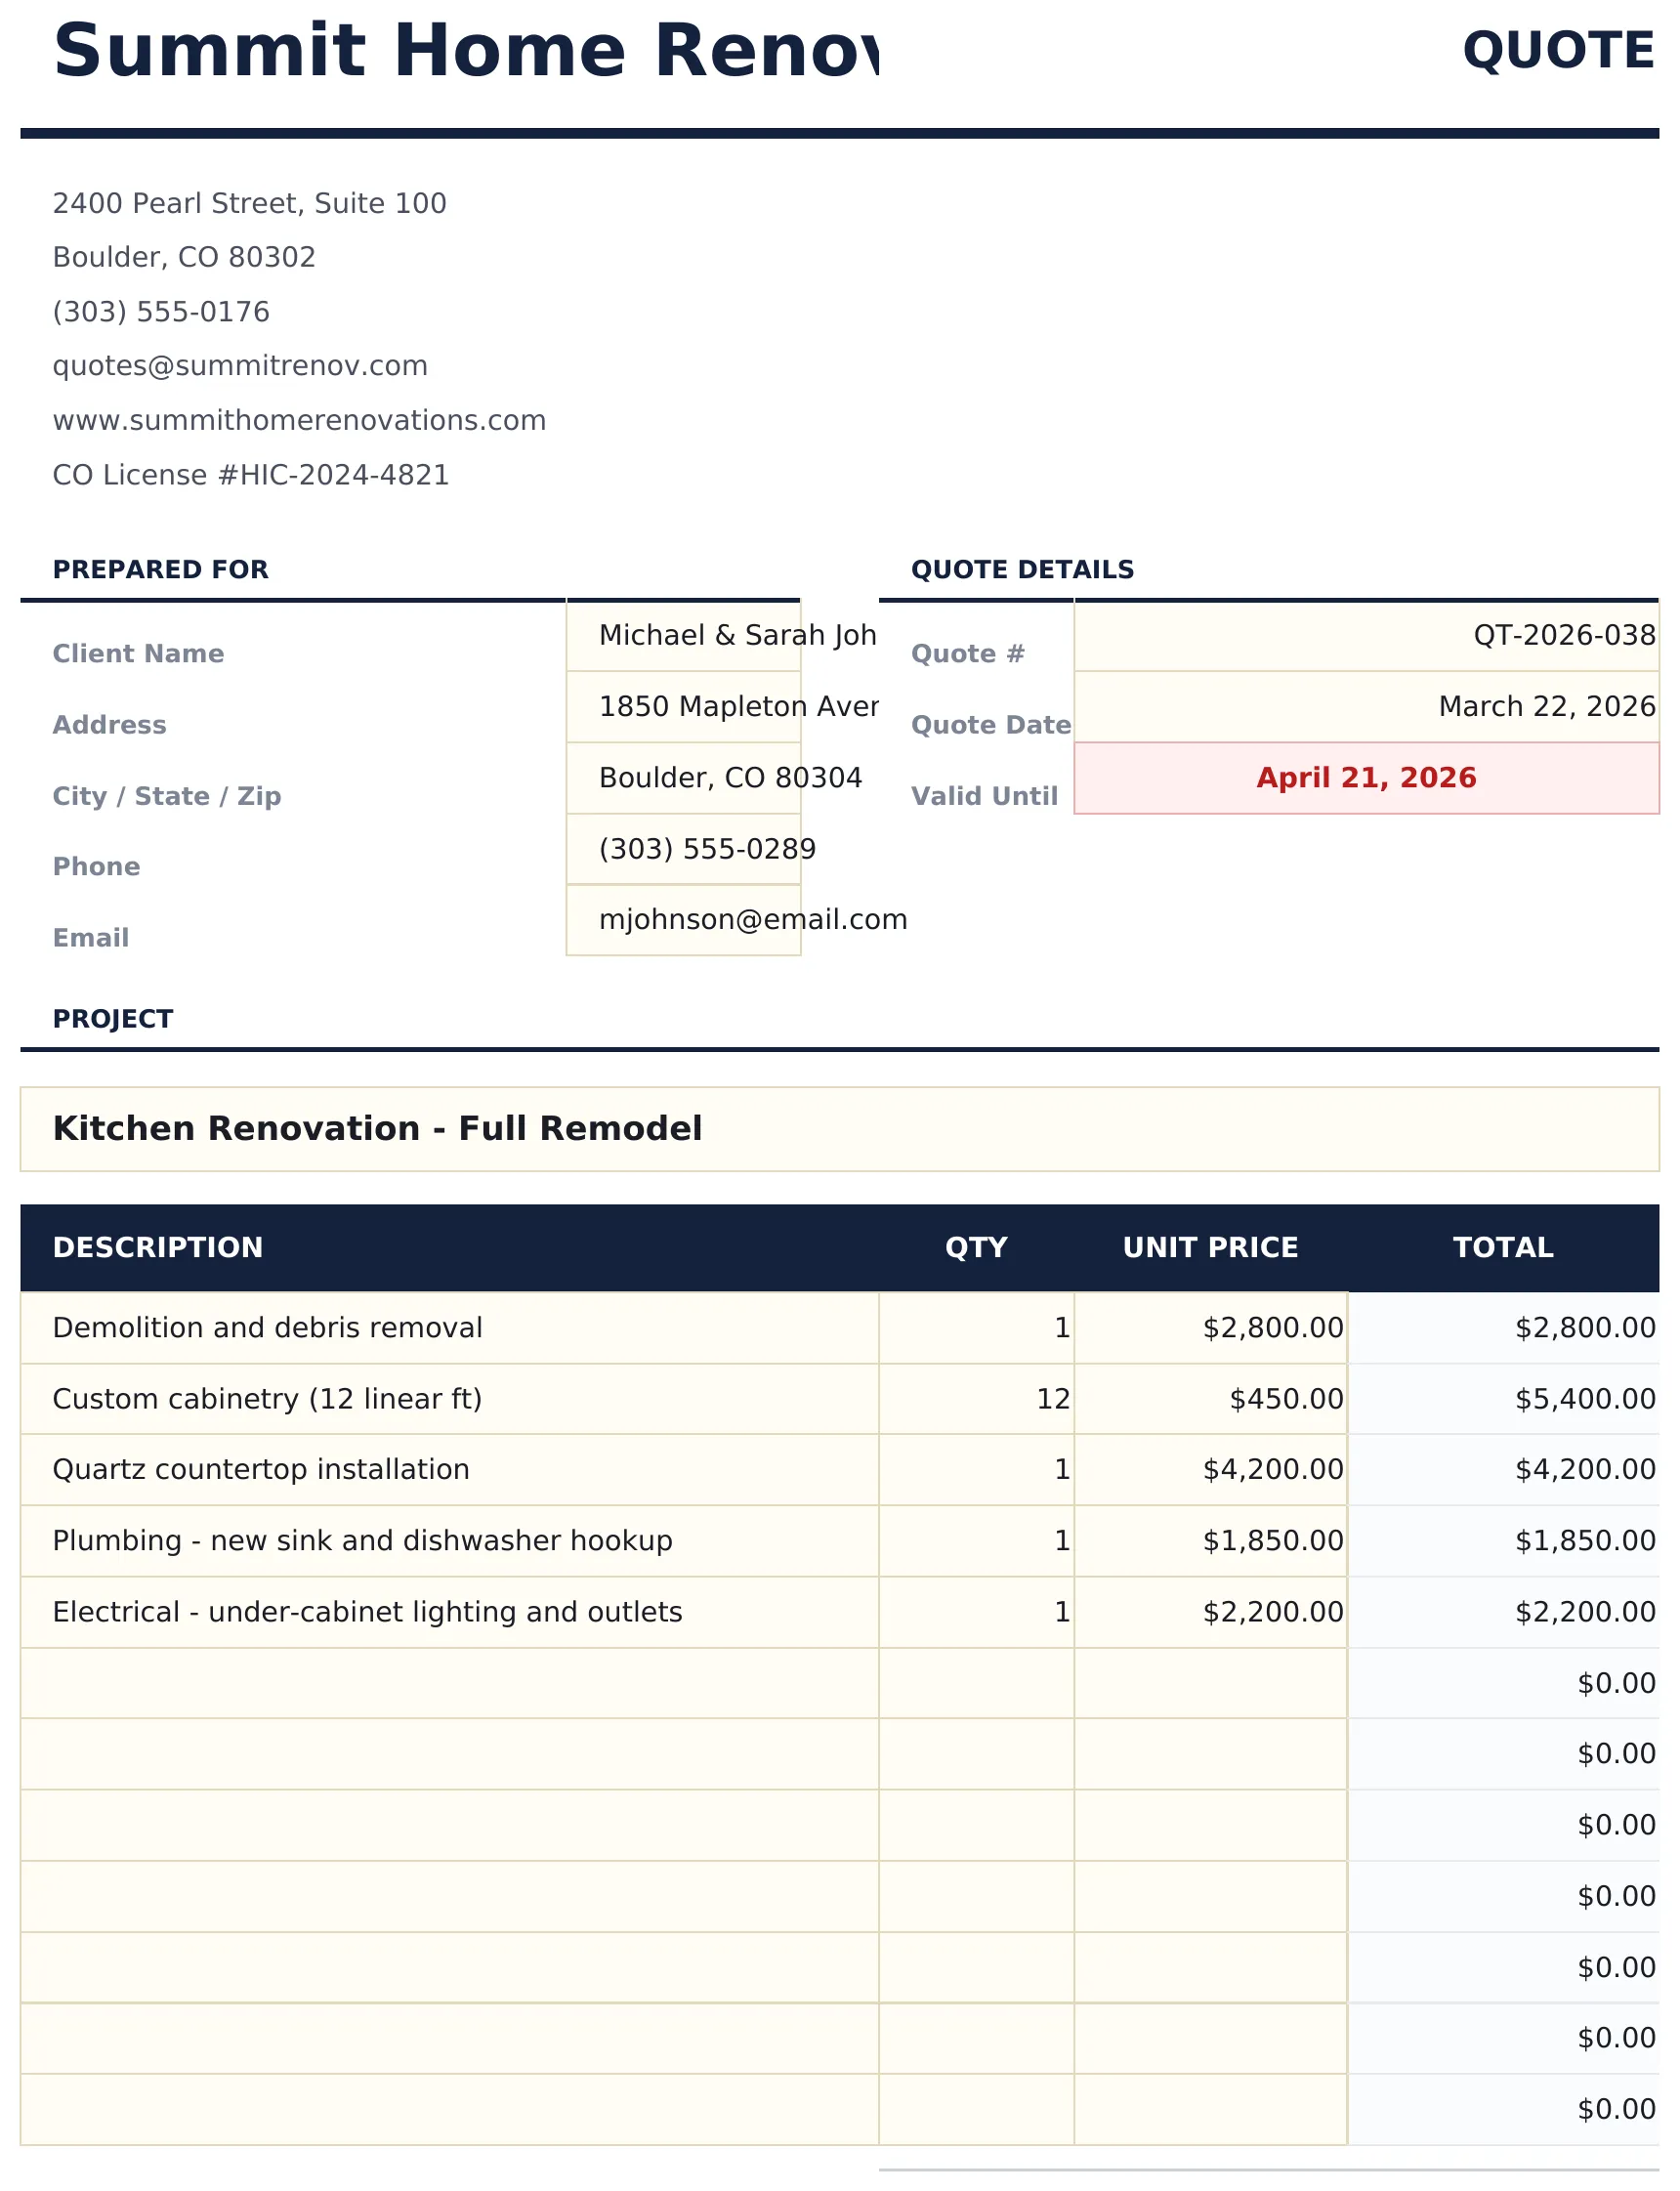The image size is (1680, 2191).
Task: Click the quotes@summitrenov.com email address
Action: pyautogui.click(x=240, y=366)
